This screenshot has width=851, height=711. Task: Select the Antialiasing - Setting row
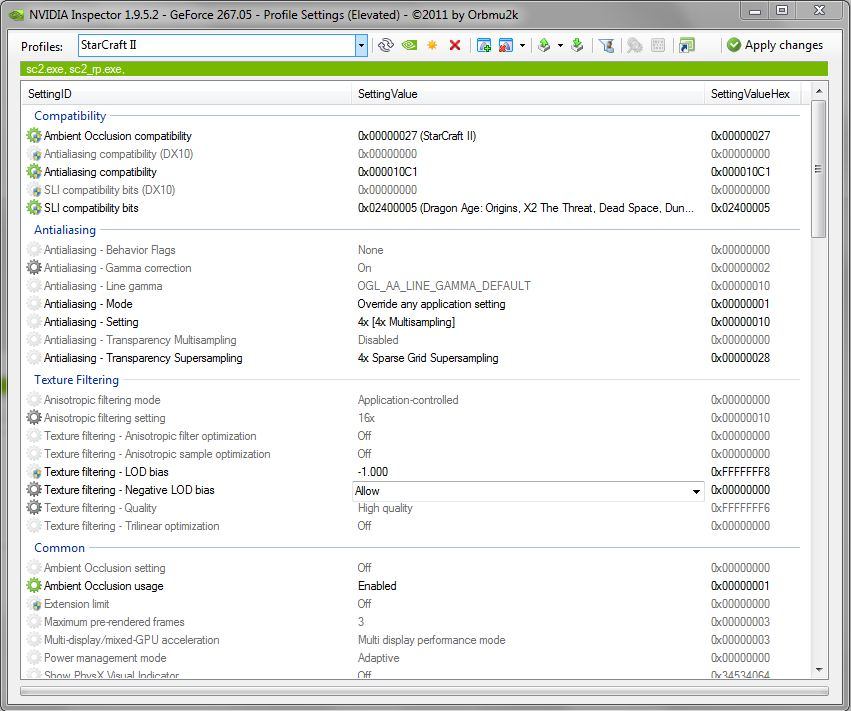click(x=412, y=322)
